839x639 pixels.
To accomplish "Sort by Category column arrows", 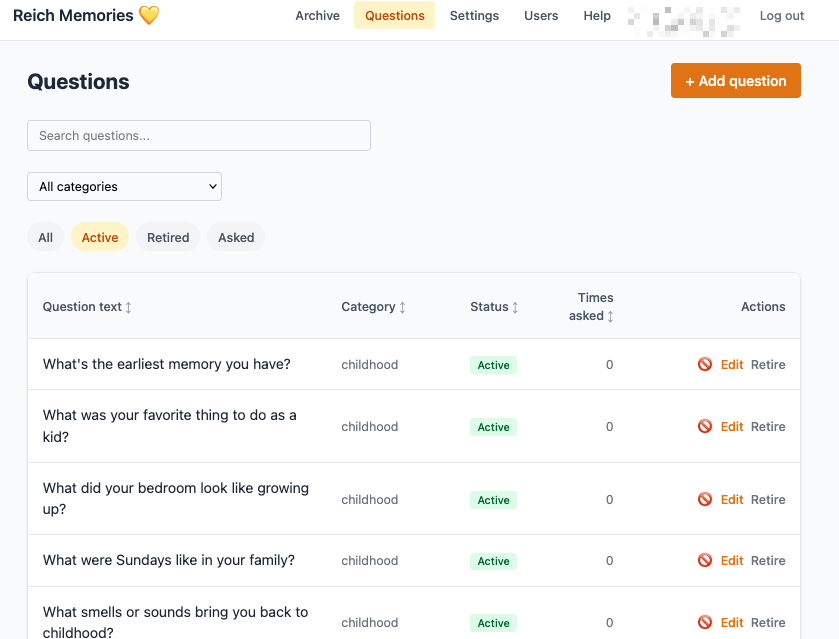I will [x=402, y=307].
